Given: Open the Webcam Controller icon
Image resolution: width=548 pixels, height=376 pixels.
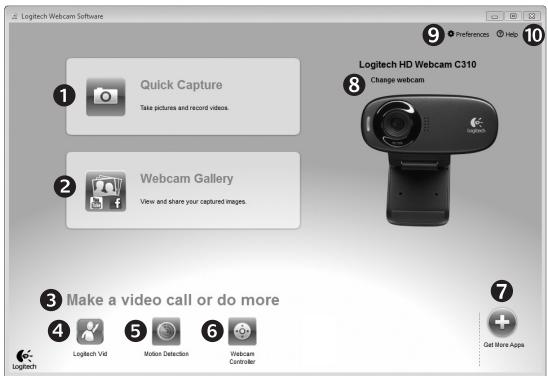Looking at the screenshot, I should coord(242,331).
